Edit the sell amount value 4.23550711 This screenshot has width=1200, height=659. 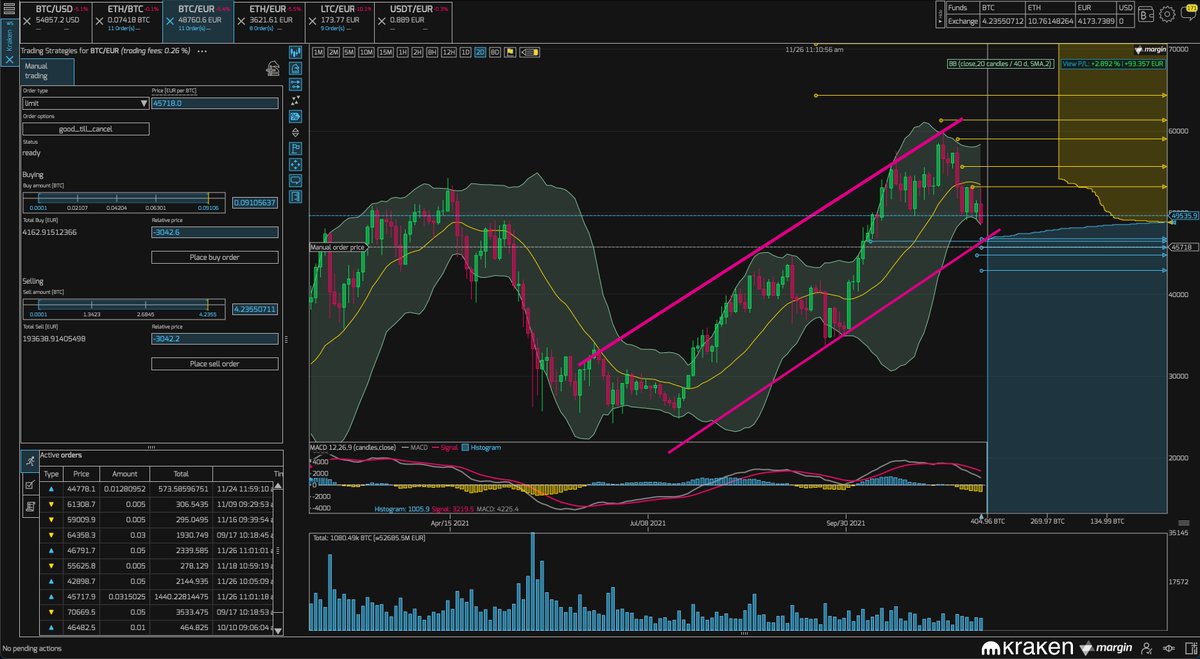[254, 309]
